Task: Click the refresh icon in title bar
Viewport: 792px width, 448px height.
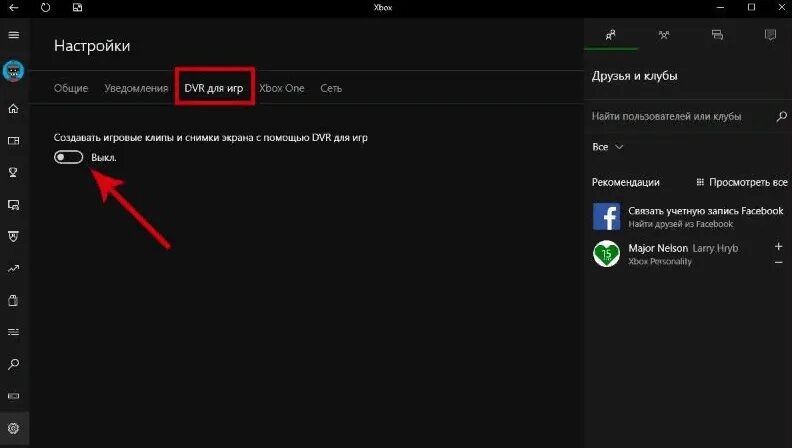Action: pos(45,8)
